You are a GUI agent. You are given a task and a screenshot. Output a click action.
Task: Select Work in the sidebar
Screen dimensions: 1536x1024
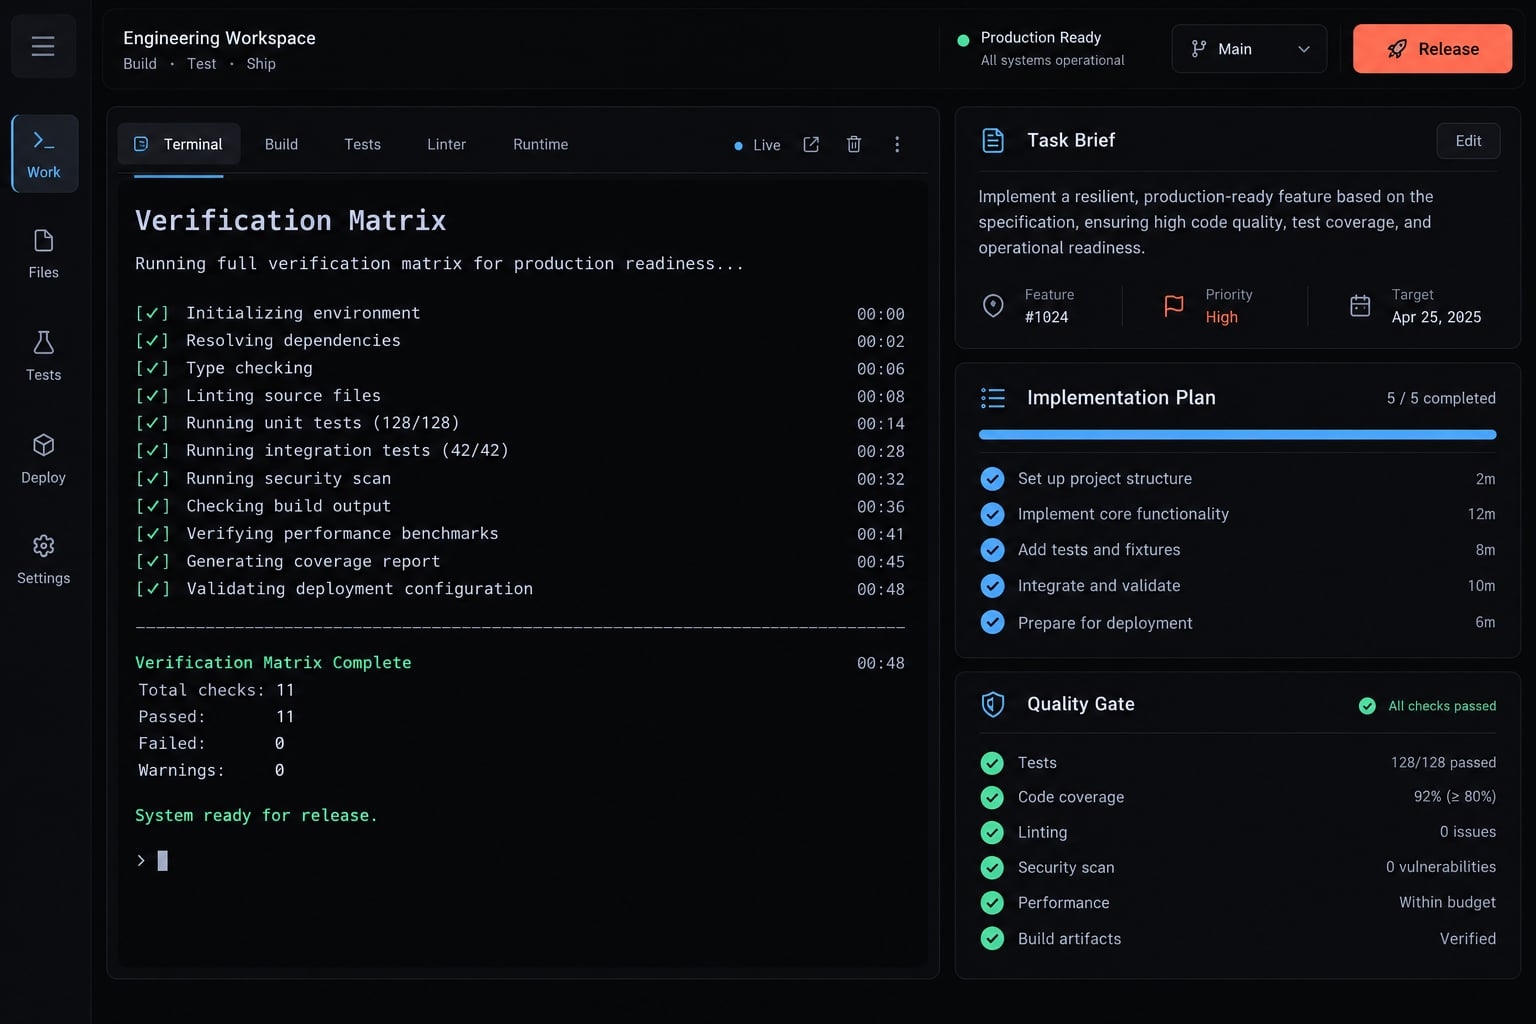pos(44,153)
